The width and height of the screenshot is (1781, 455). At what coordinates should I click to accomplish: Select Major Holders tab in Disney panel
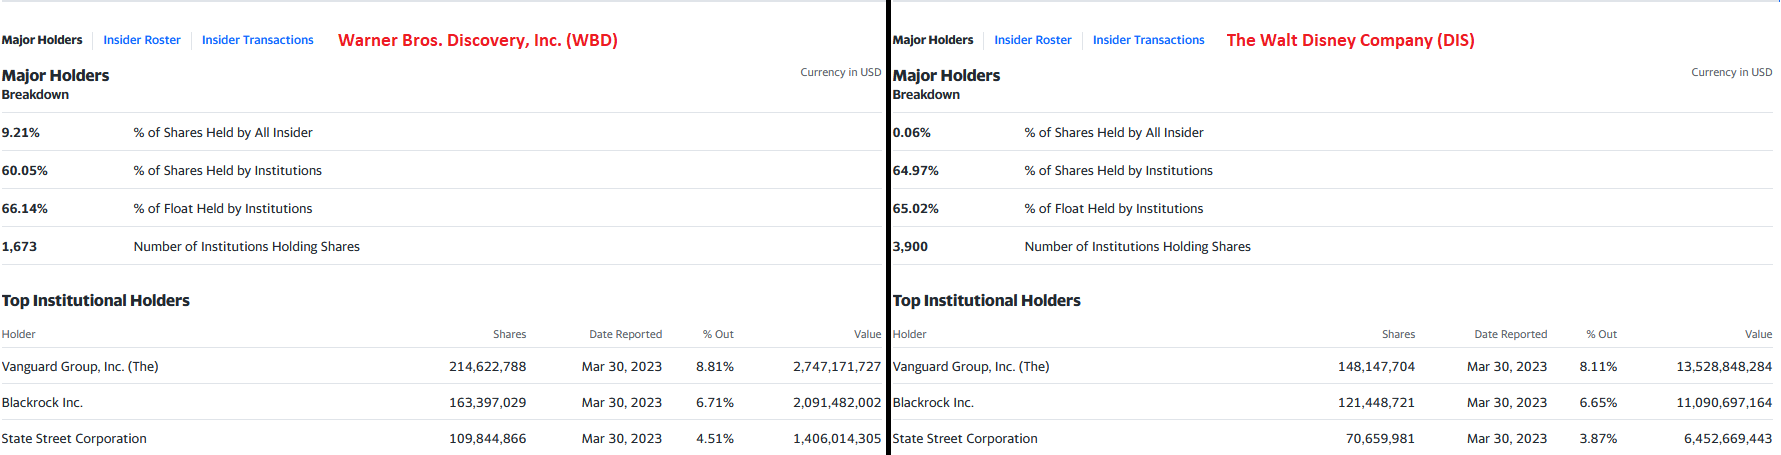coord(932,40)
